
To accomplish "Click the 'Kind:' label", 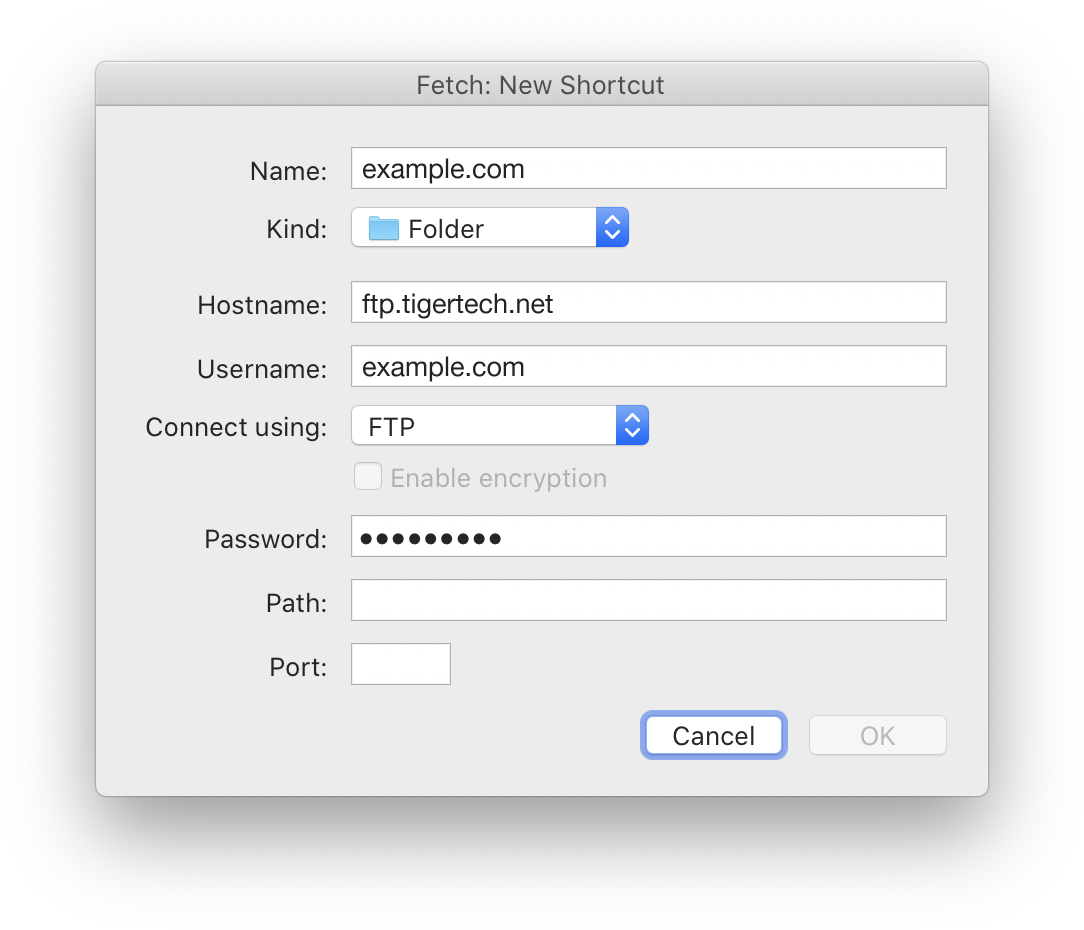I will click(x=296, y=229).
